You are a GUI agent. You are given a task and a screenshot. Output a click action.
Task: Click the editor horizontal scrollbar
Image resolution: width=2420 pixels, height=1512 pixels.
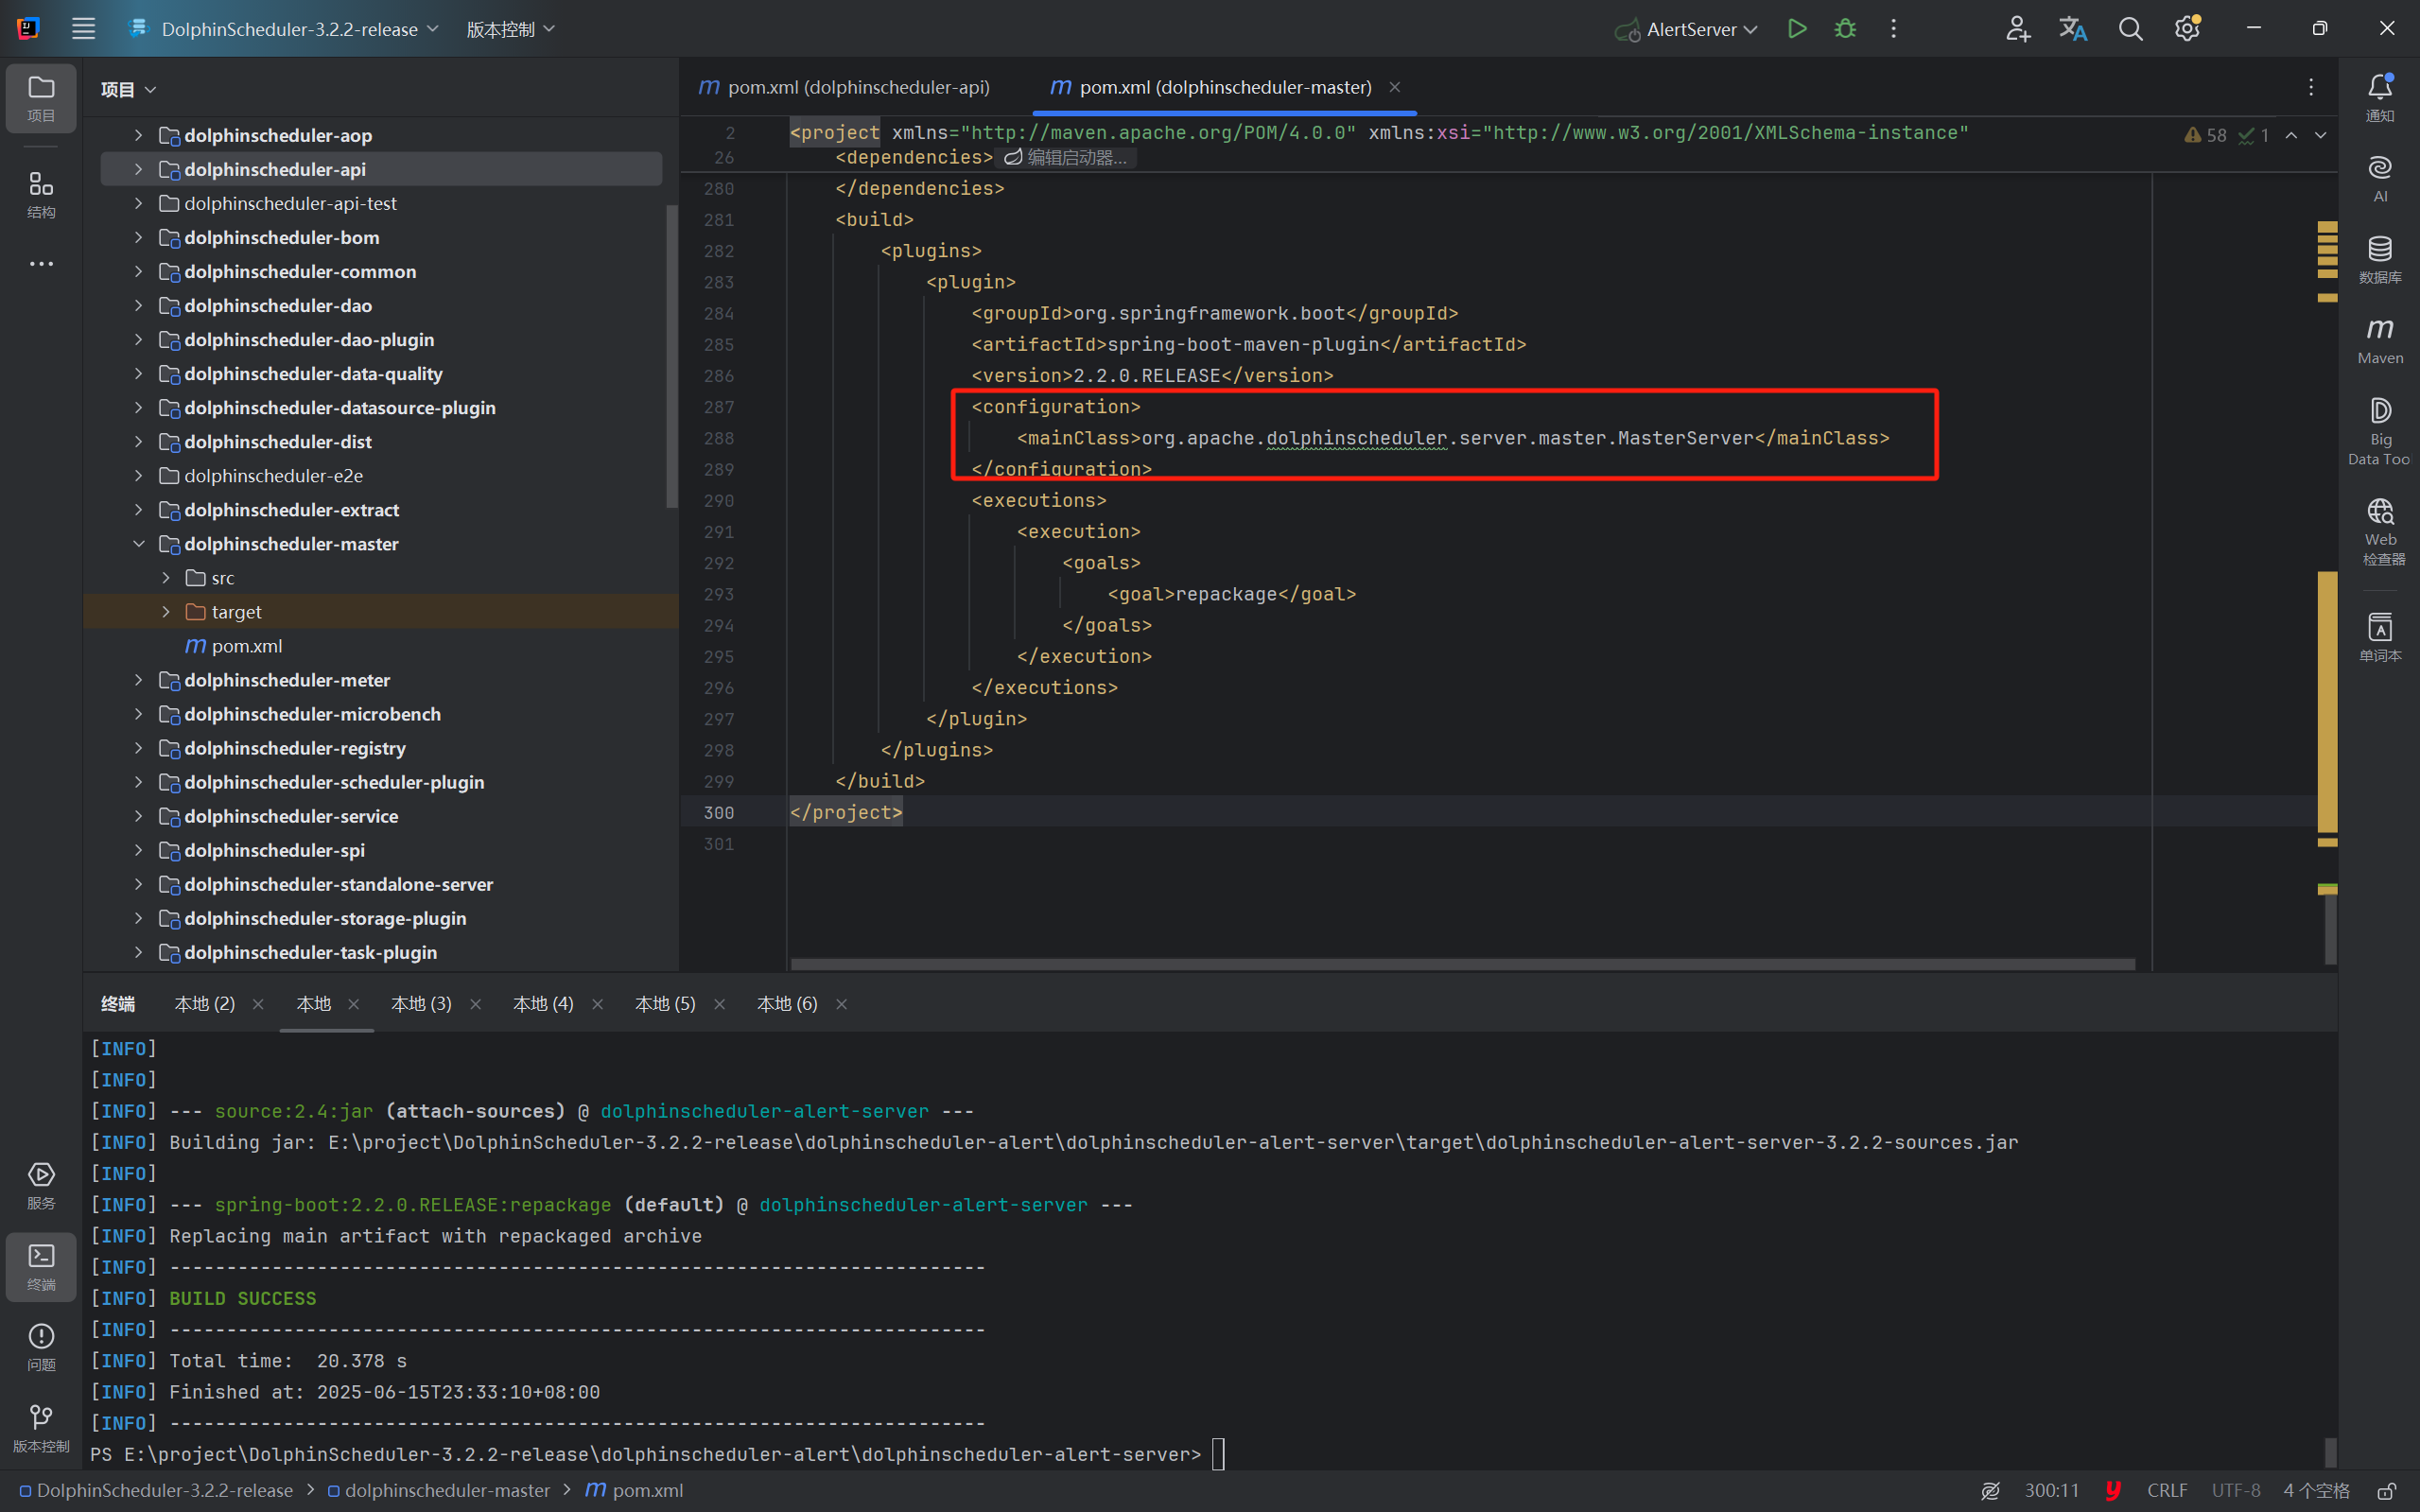point(1462,964)
